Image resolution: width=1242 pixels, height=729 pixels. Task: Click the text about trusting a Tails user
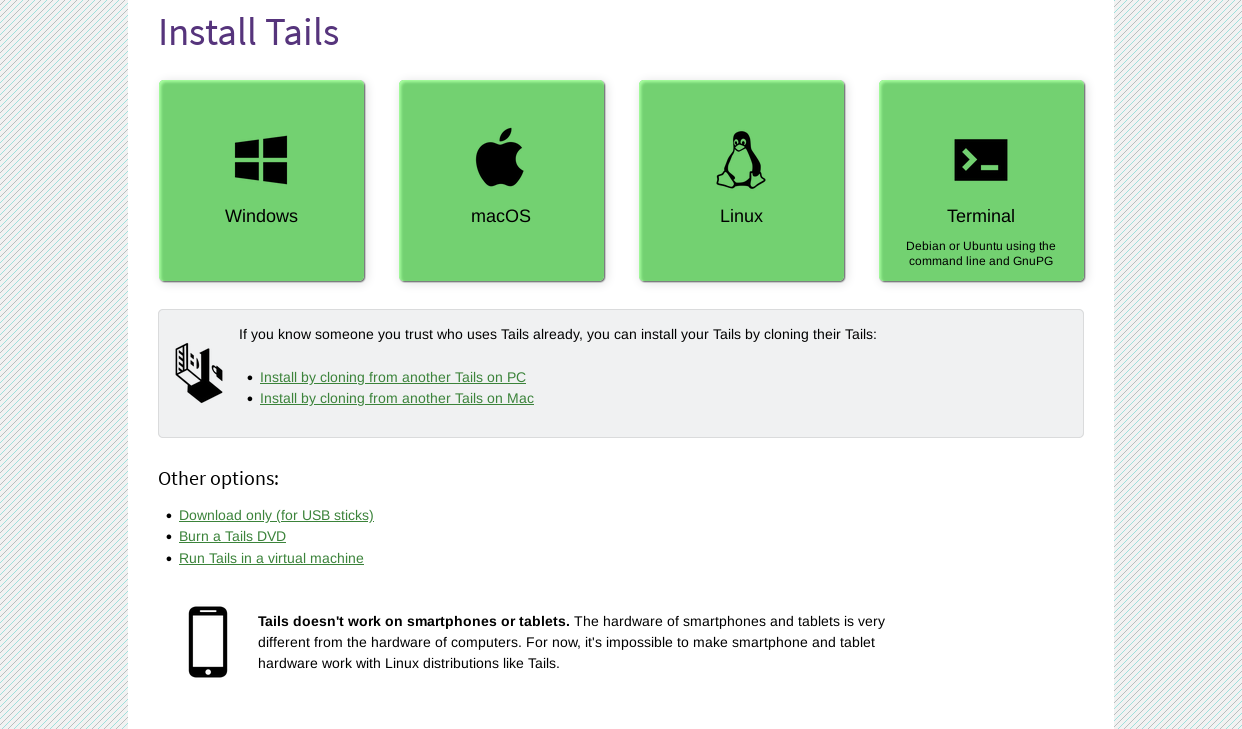558,334
